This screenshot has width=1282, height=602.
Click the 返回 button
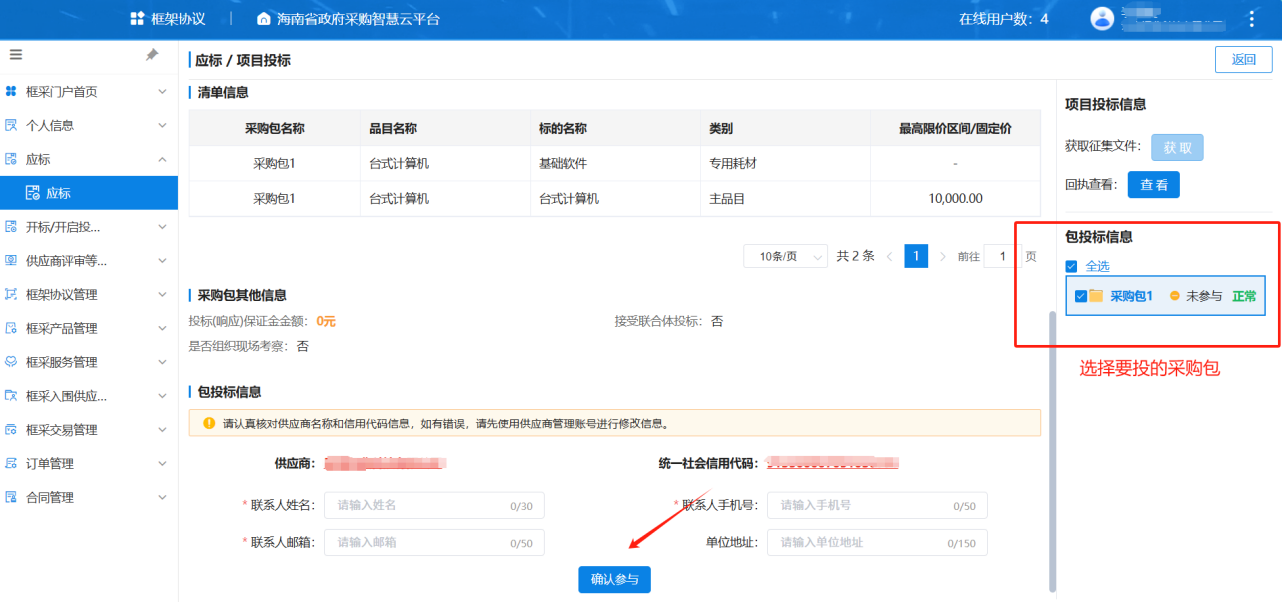(x=1244, y=59)
